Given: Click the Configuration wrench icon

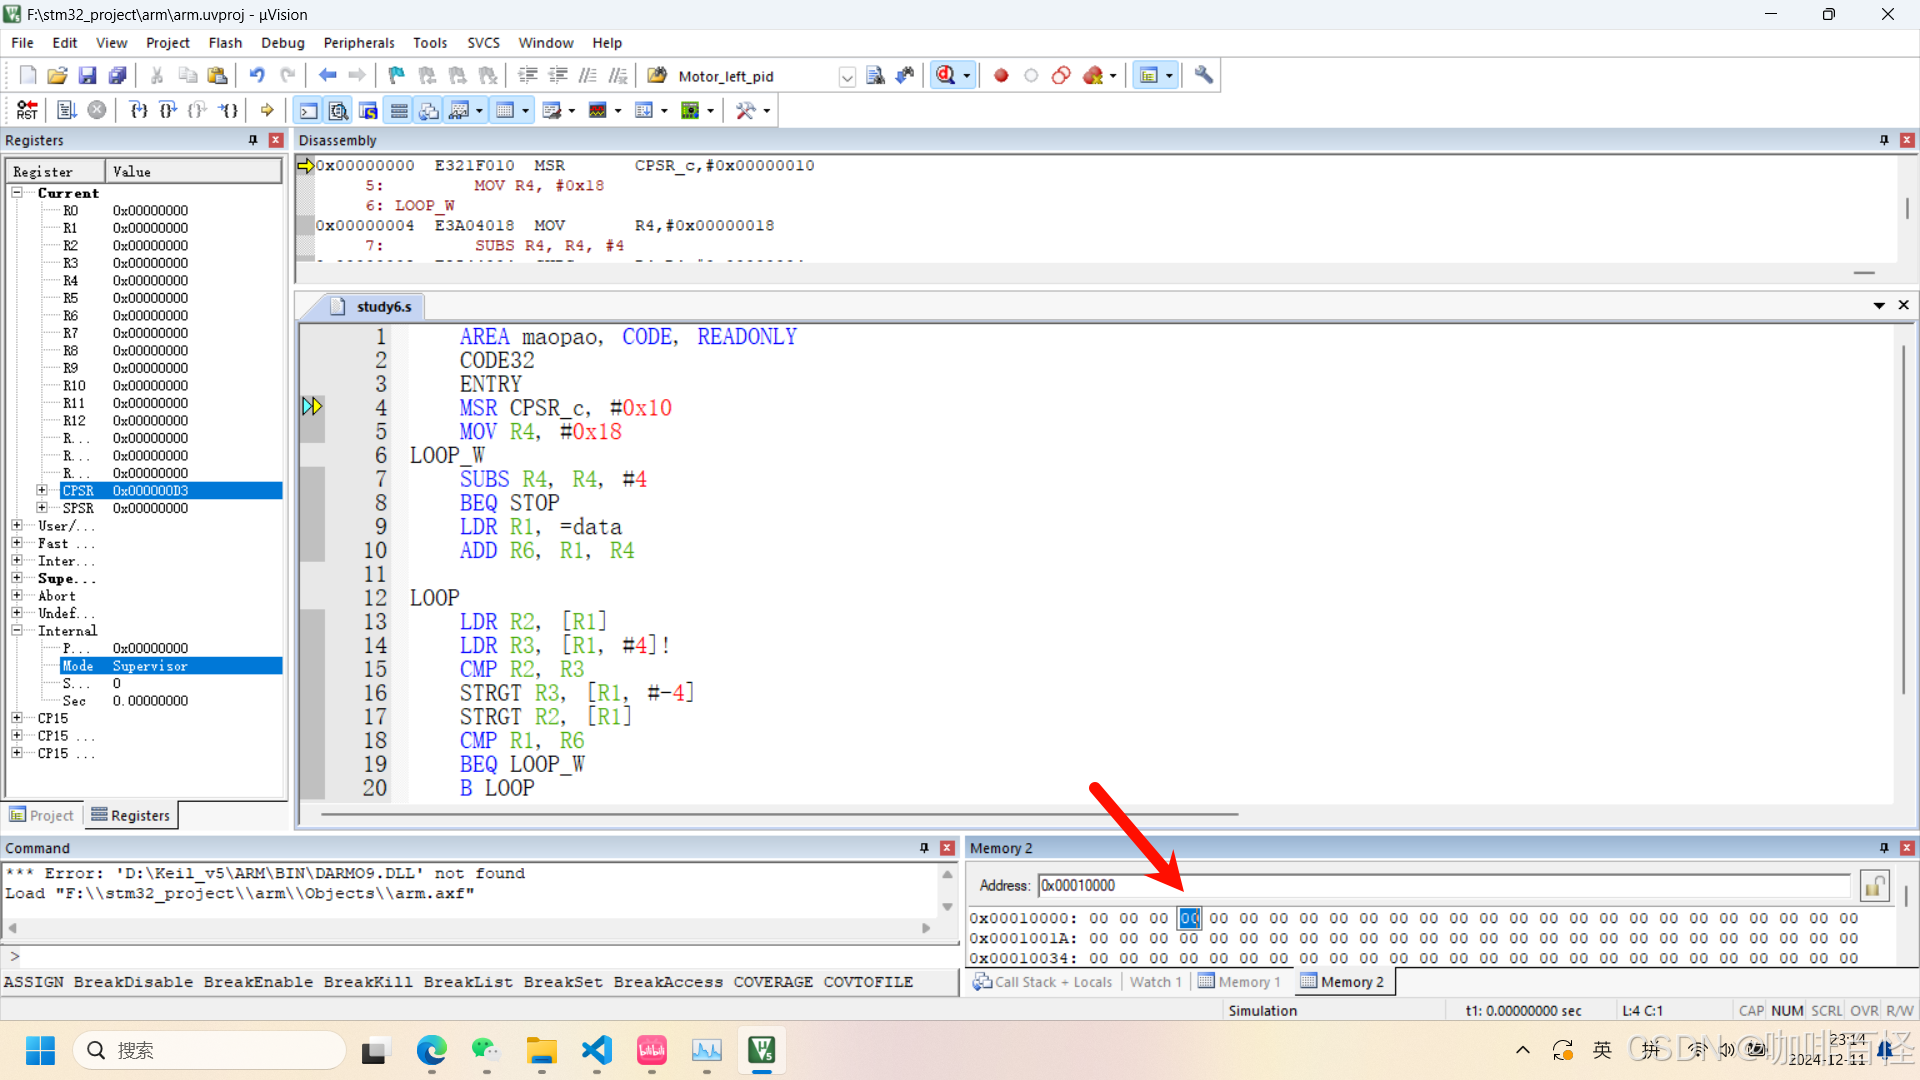Looking at the screenshot, I should (1204, 75).
